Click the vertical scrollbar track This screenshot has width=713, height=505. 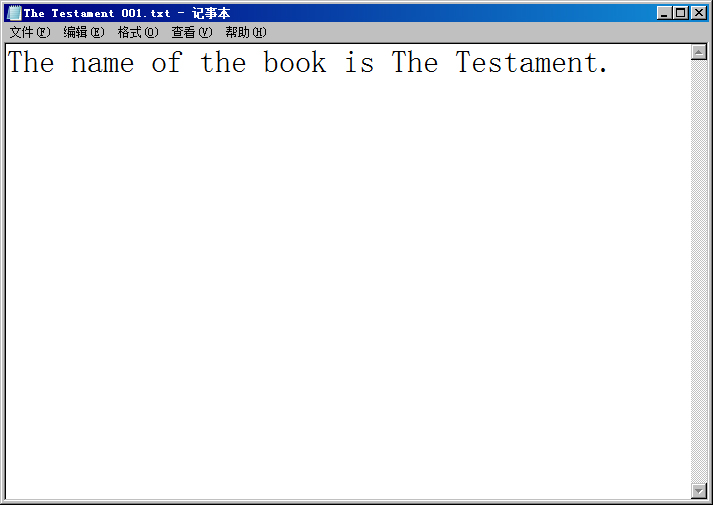[x=699, y=270]
